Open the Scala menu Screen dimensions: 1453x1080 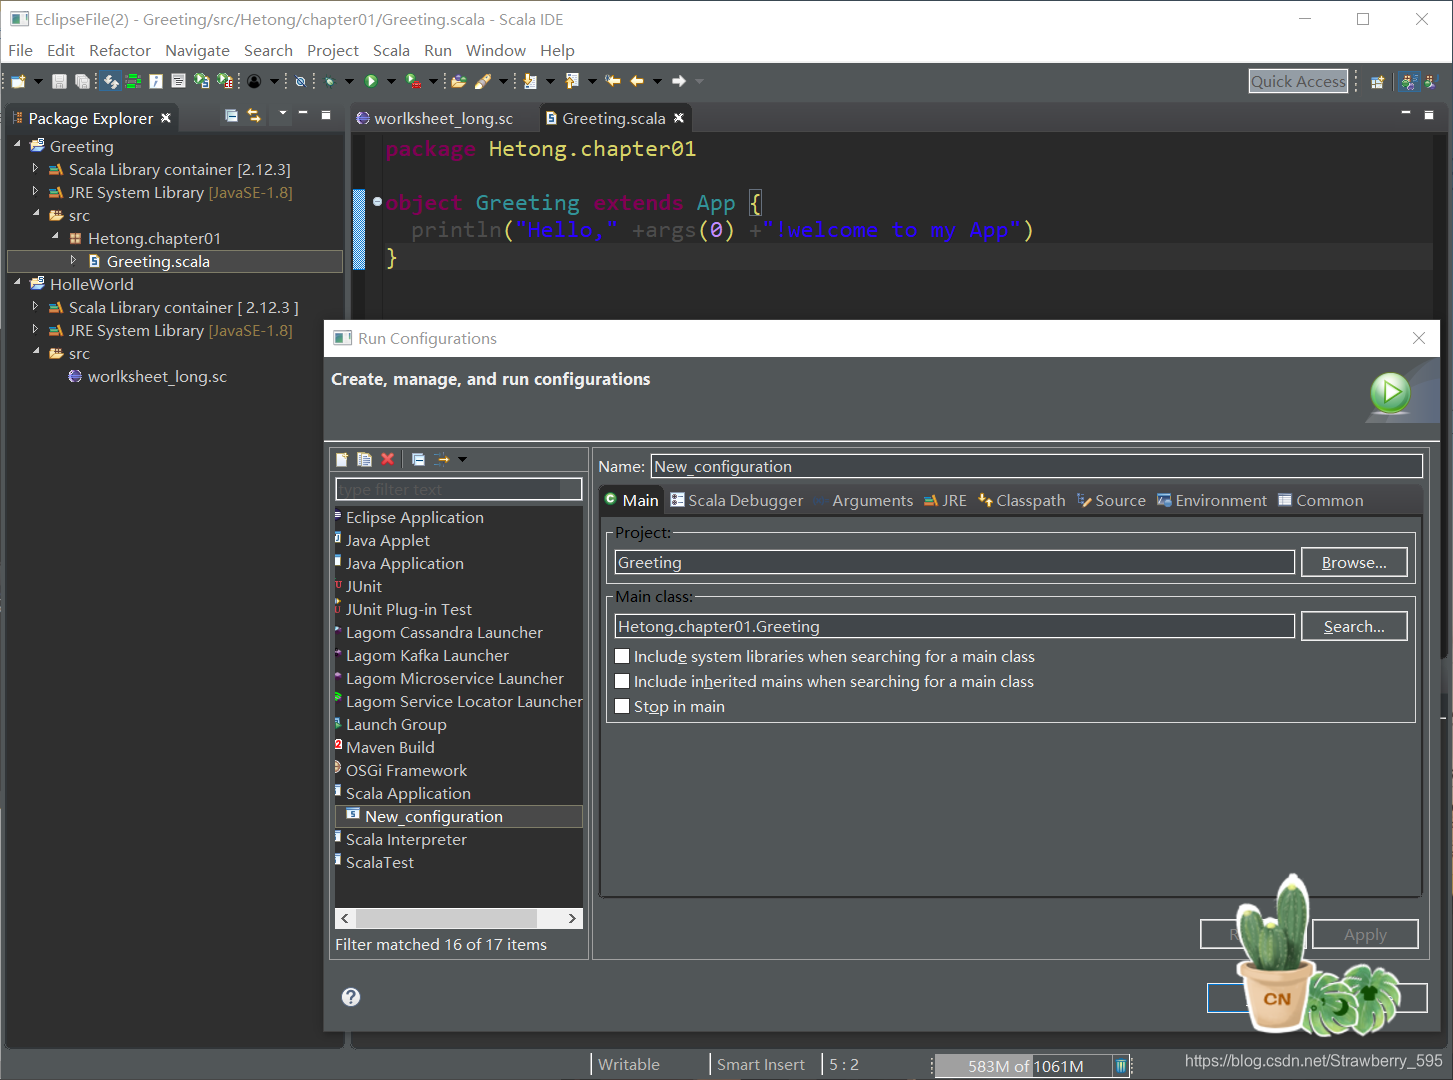[x=391, y=50]
